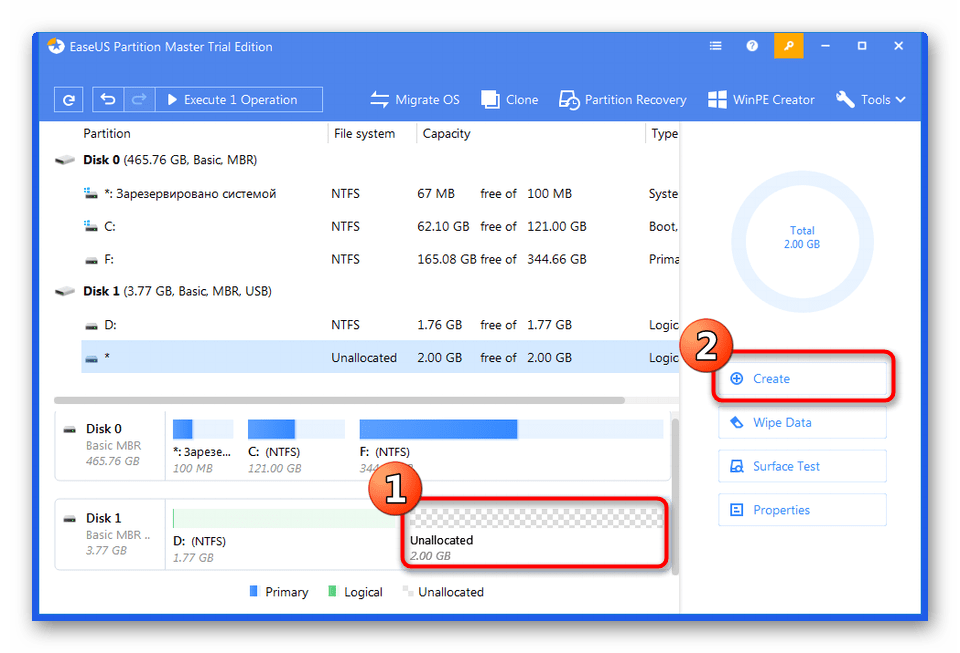Select Wipe Data option
This screenshot has height=653, width=960.
point(802,423)
